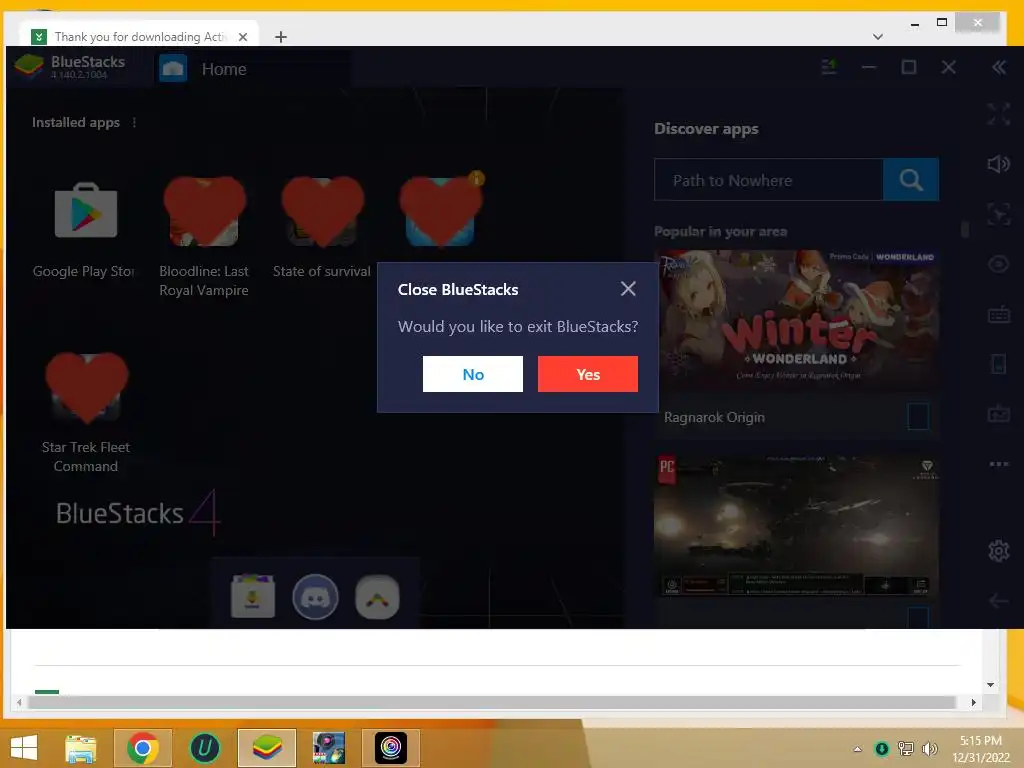The width and height of the screenshot is (1024, 768).
Task: Click the volume speaker icon in the side toolbar
Action: [999, 163]
